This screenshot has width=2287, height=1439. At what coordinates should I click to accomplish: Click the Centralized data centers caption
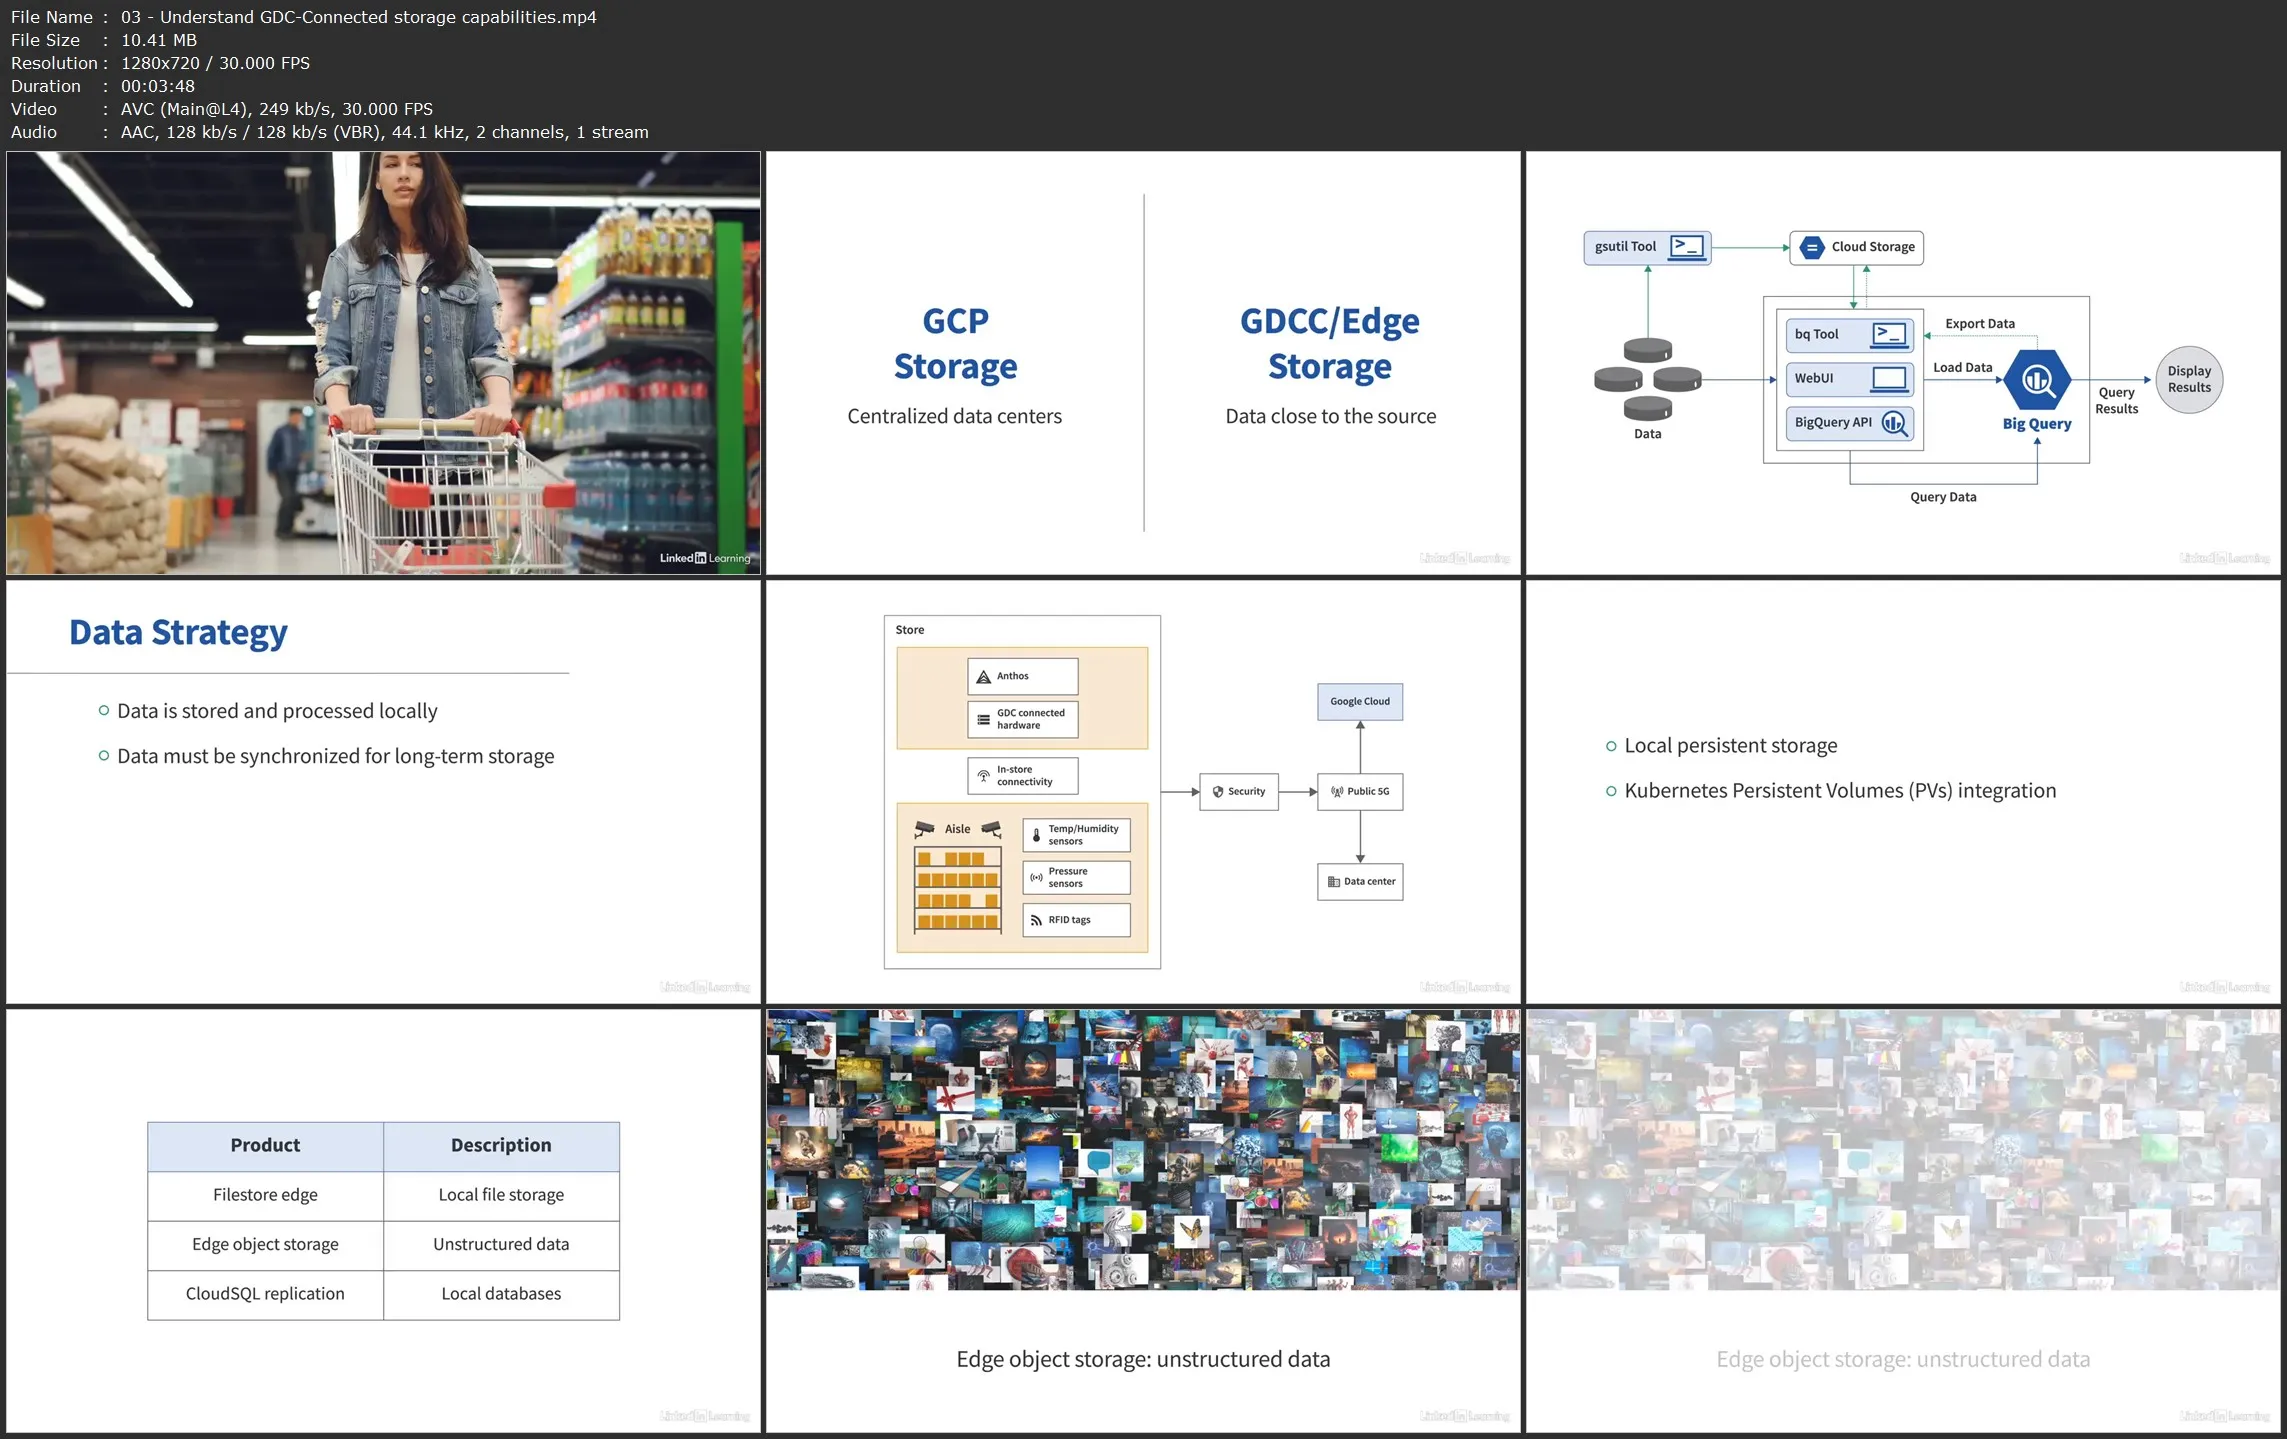pyautogui.click(x=954, y=417)
